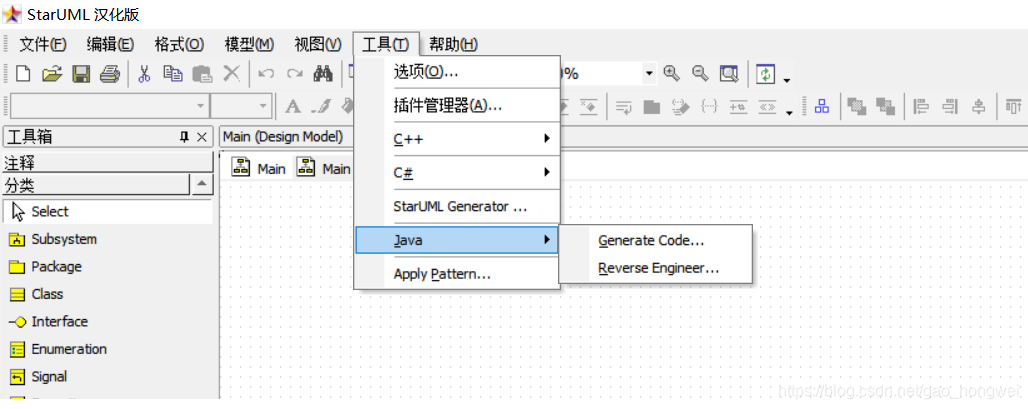The width and height of the screenshot is (1028, 409).
Task: Click the Open folder icon
Action: coord(52,73)
